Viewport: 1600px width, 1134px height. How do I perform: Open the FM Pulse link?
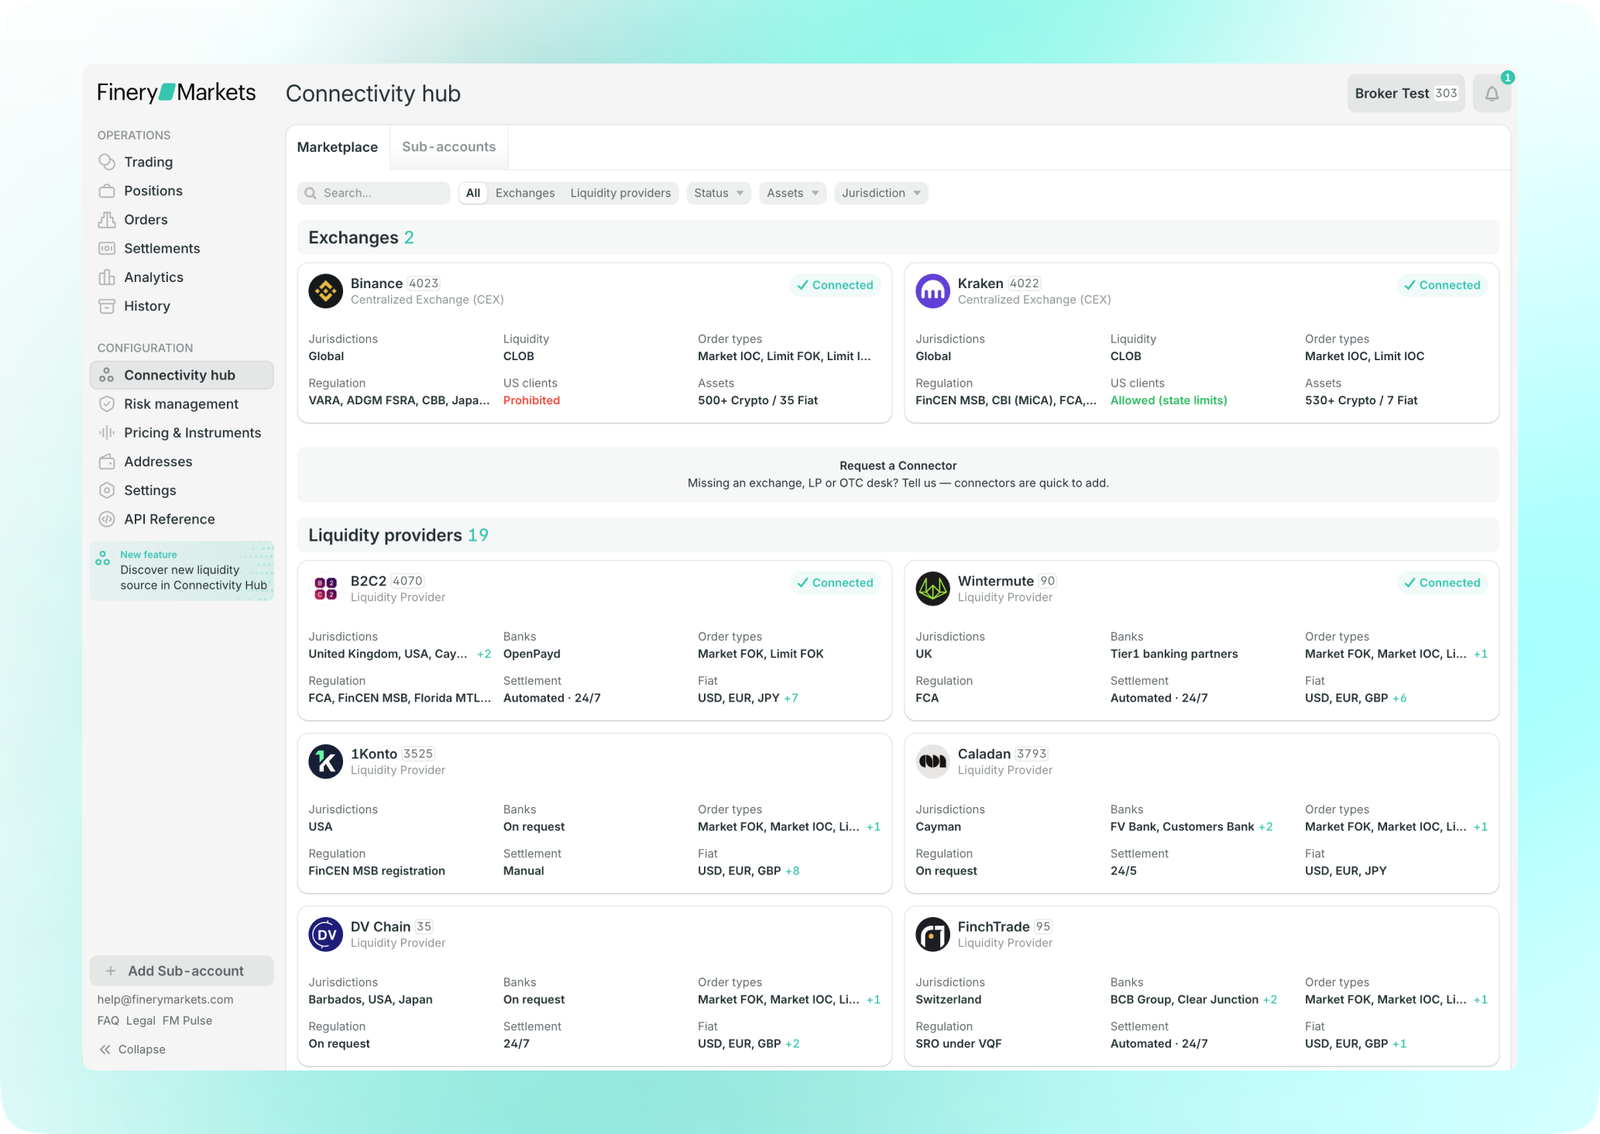[187, 1021]
